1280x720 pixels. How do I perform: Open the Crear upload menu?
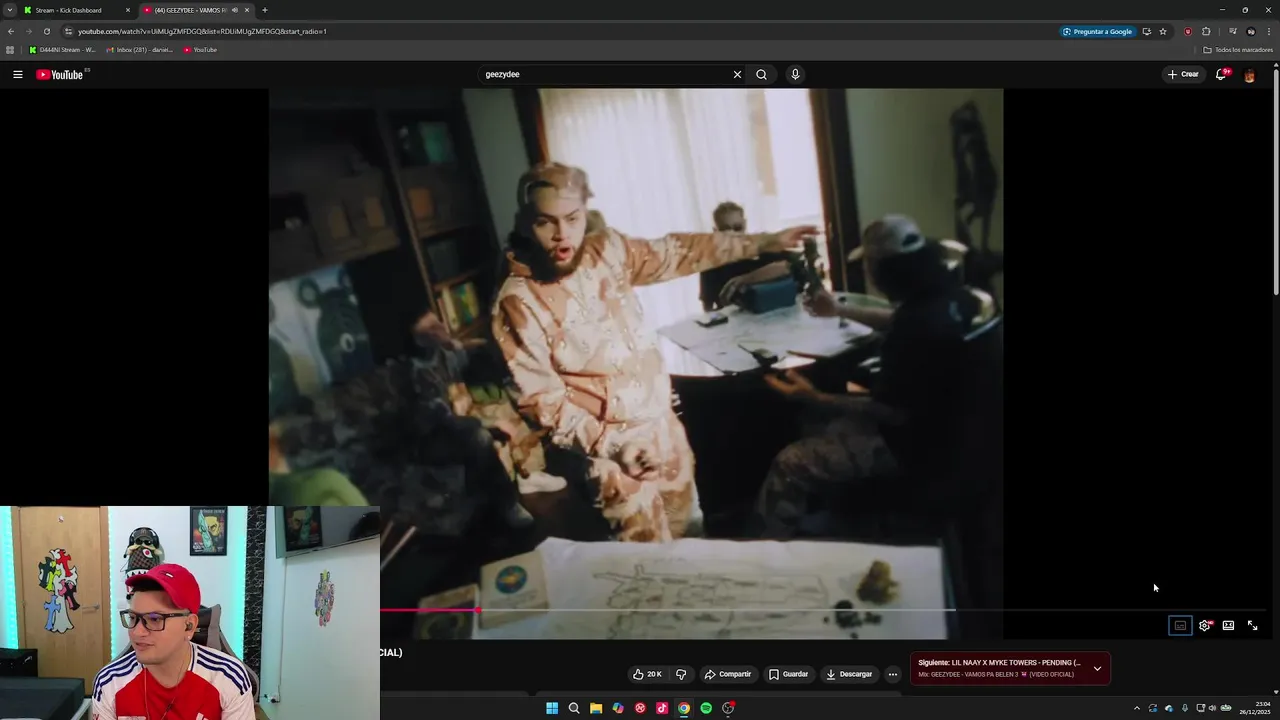point(1183,74)
